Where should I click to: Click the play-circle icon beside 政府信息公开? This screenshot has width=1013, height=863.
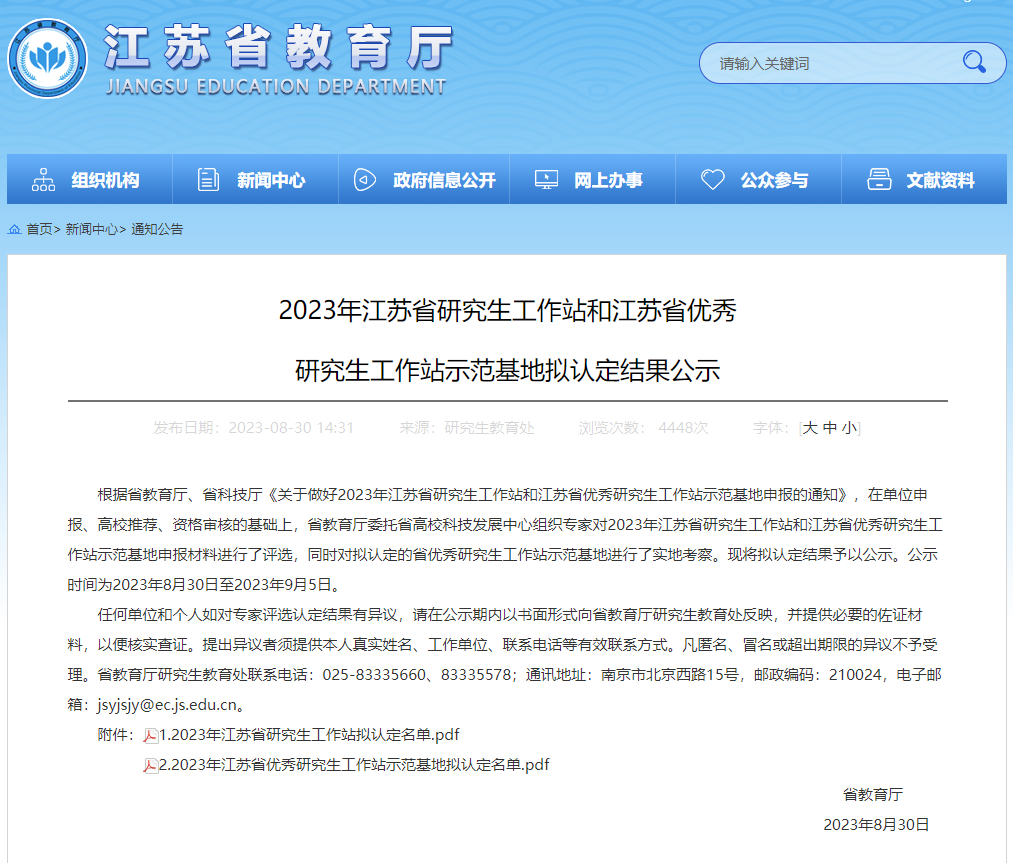tap(365, 180)
